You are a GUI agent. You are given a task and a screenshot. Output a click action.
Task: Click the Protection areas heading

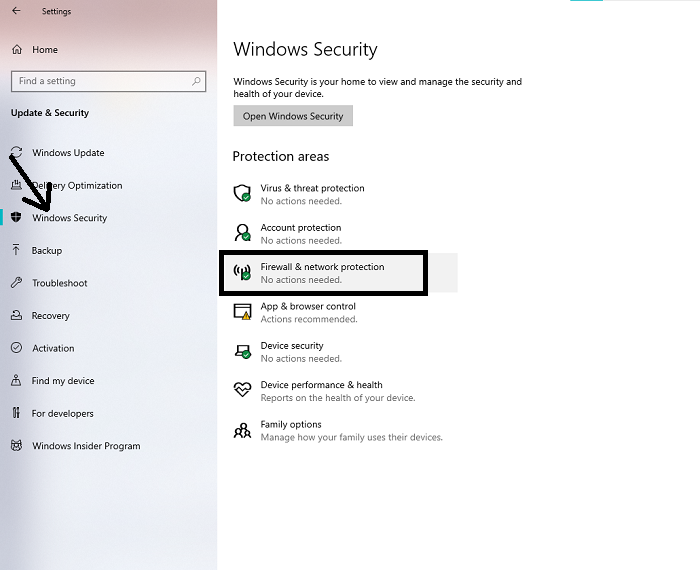280,156
